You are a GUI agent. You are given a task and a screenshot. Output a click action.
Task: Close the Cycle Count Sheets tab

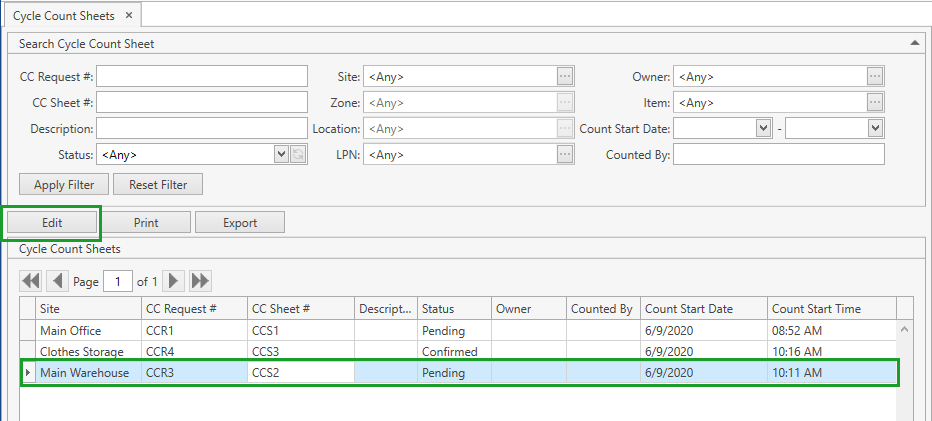[130, 15]
